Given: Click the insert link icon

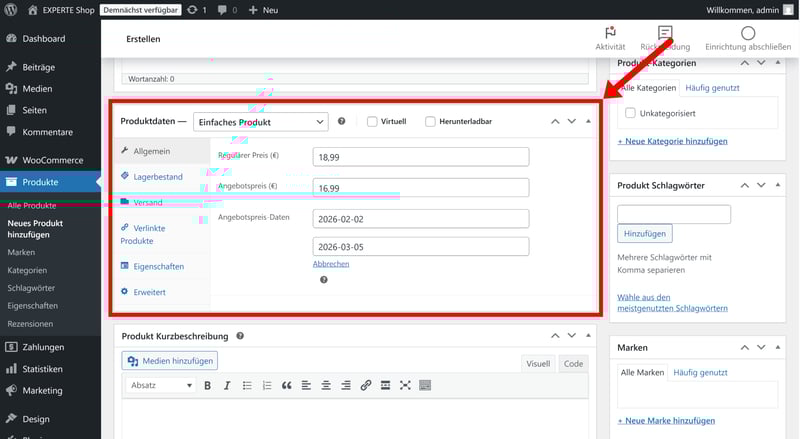Looking at the screenshot, I should pyautogui.click(x=365, y=385).
